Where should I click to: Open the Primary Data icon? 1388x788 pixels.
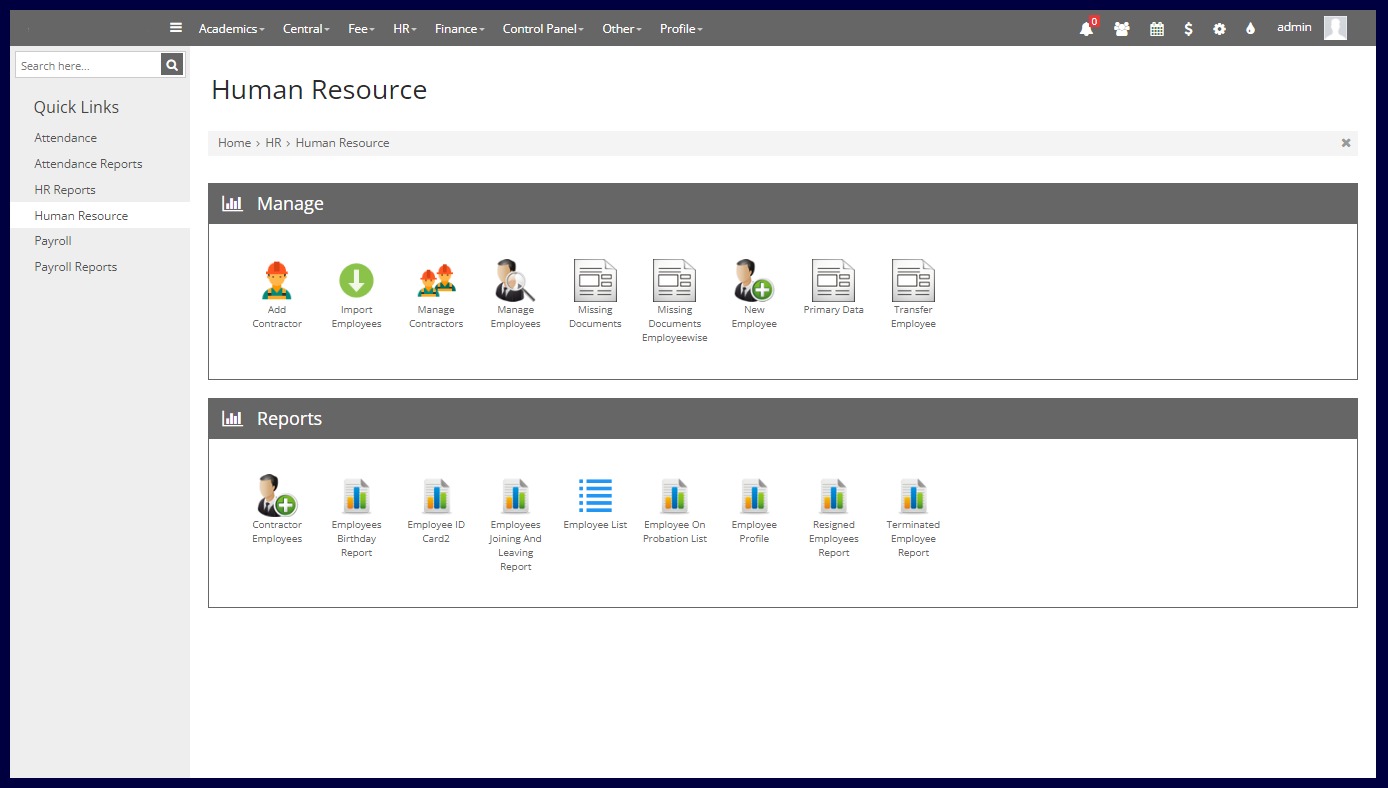(834, 281)
